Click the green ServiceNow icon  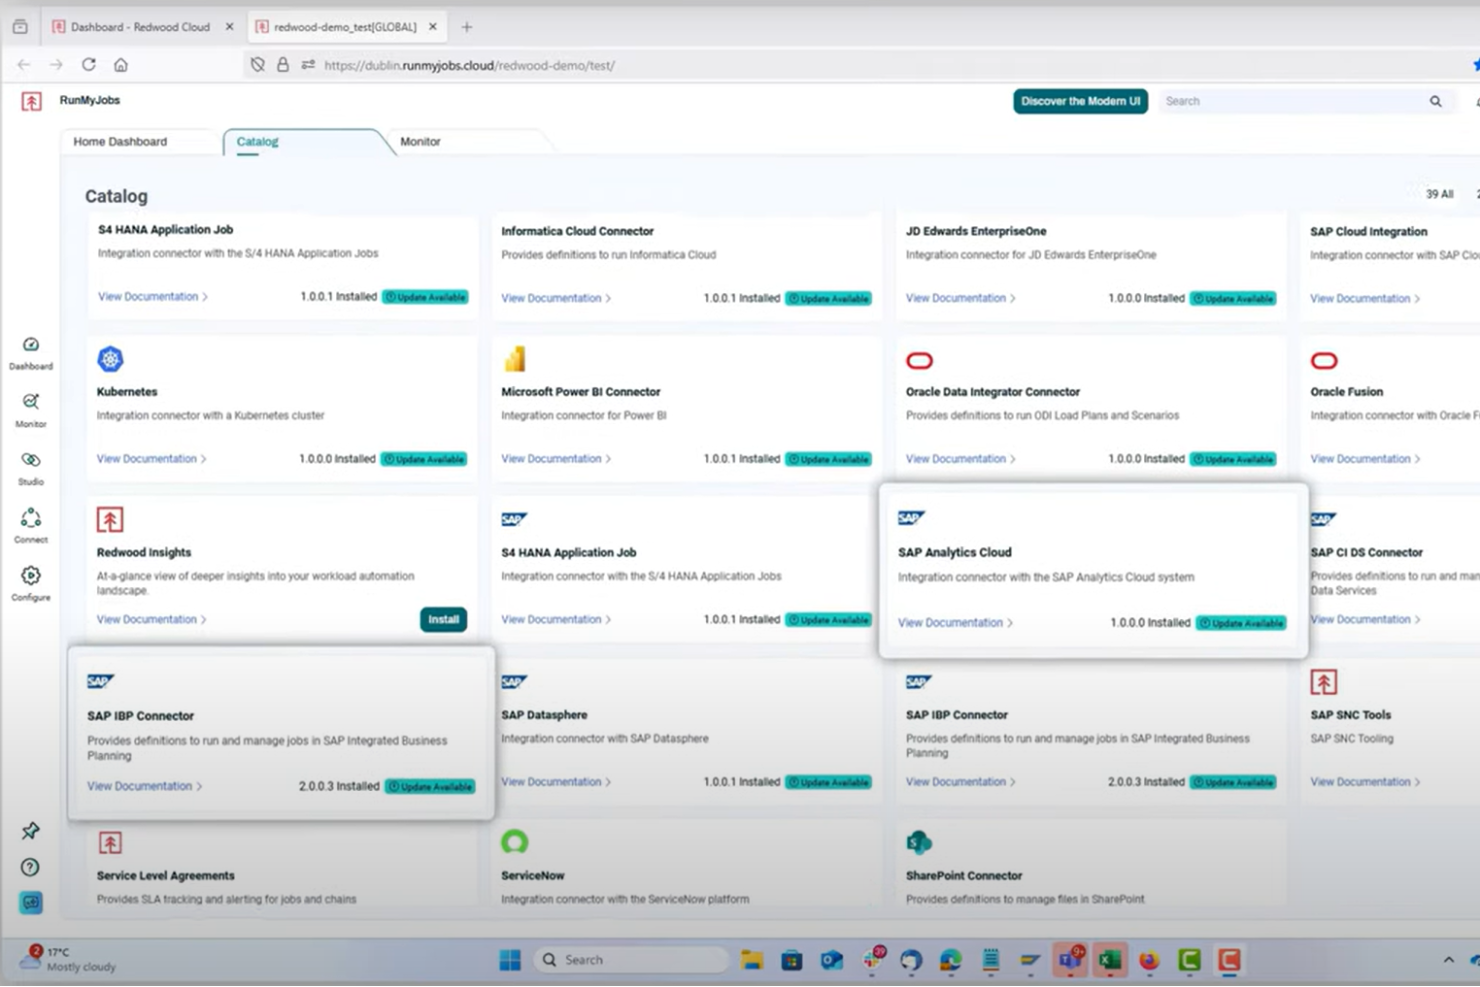[515, 842]
